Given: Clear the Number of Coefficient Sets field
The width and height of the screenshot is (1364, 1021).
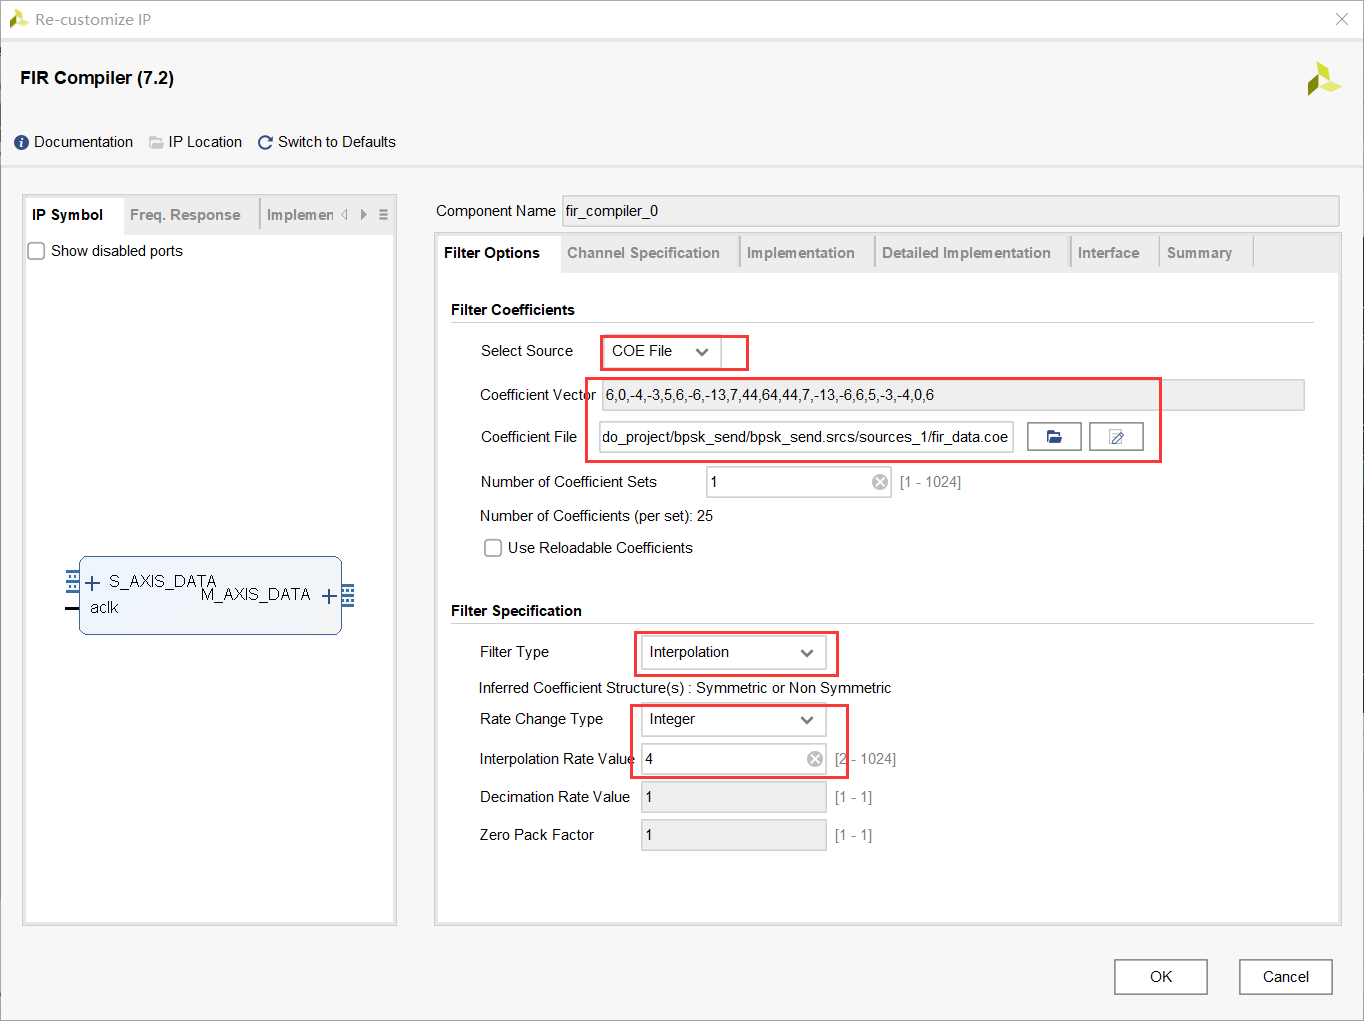Looking at the screenshot, I should [x=880, y=482].
